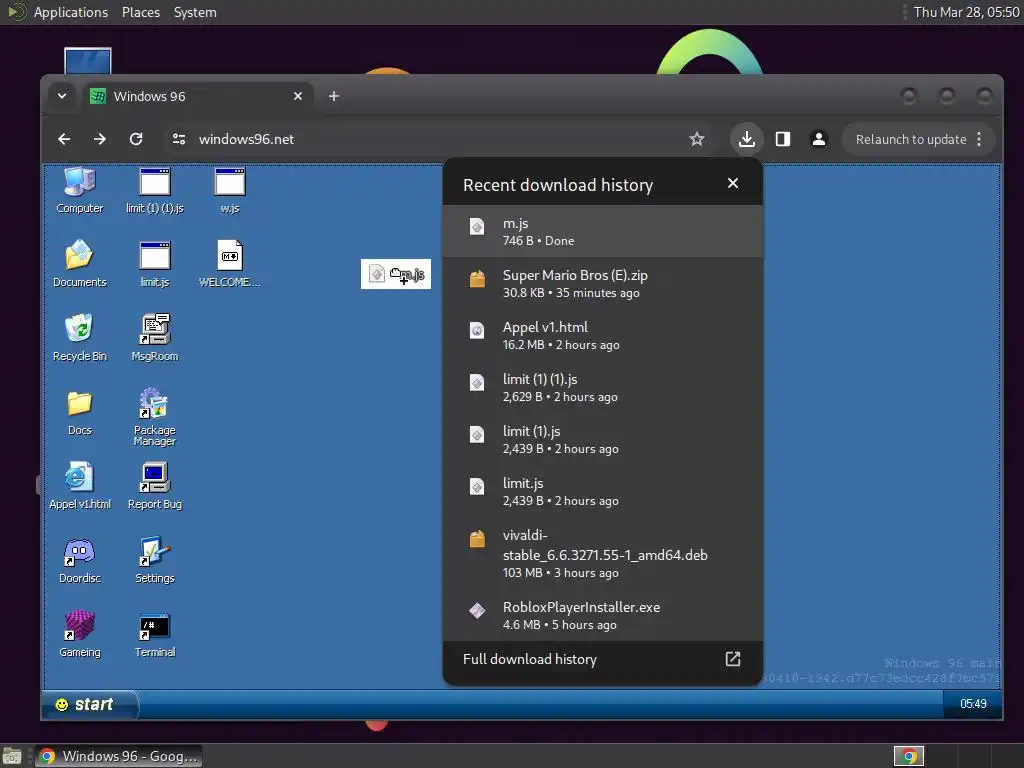Open the System menu

[x=195, y=12]
